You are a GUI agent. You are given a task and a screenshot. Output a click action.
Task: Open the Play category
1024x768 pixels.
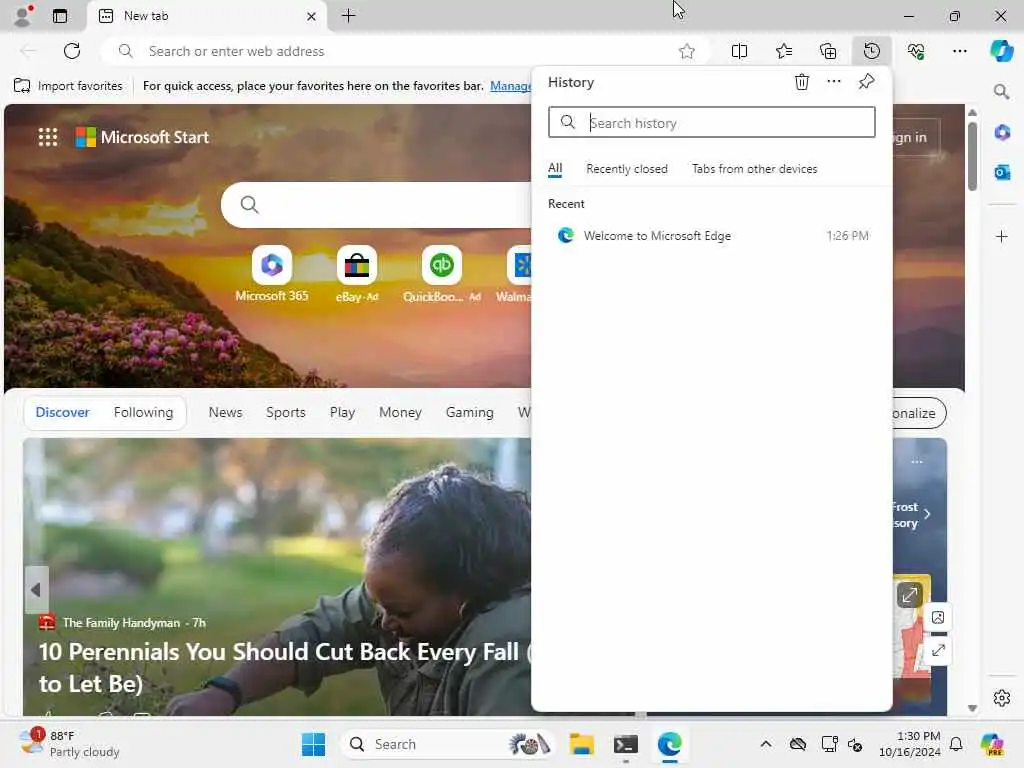pyautogui.click(x=342, y=413)
